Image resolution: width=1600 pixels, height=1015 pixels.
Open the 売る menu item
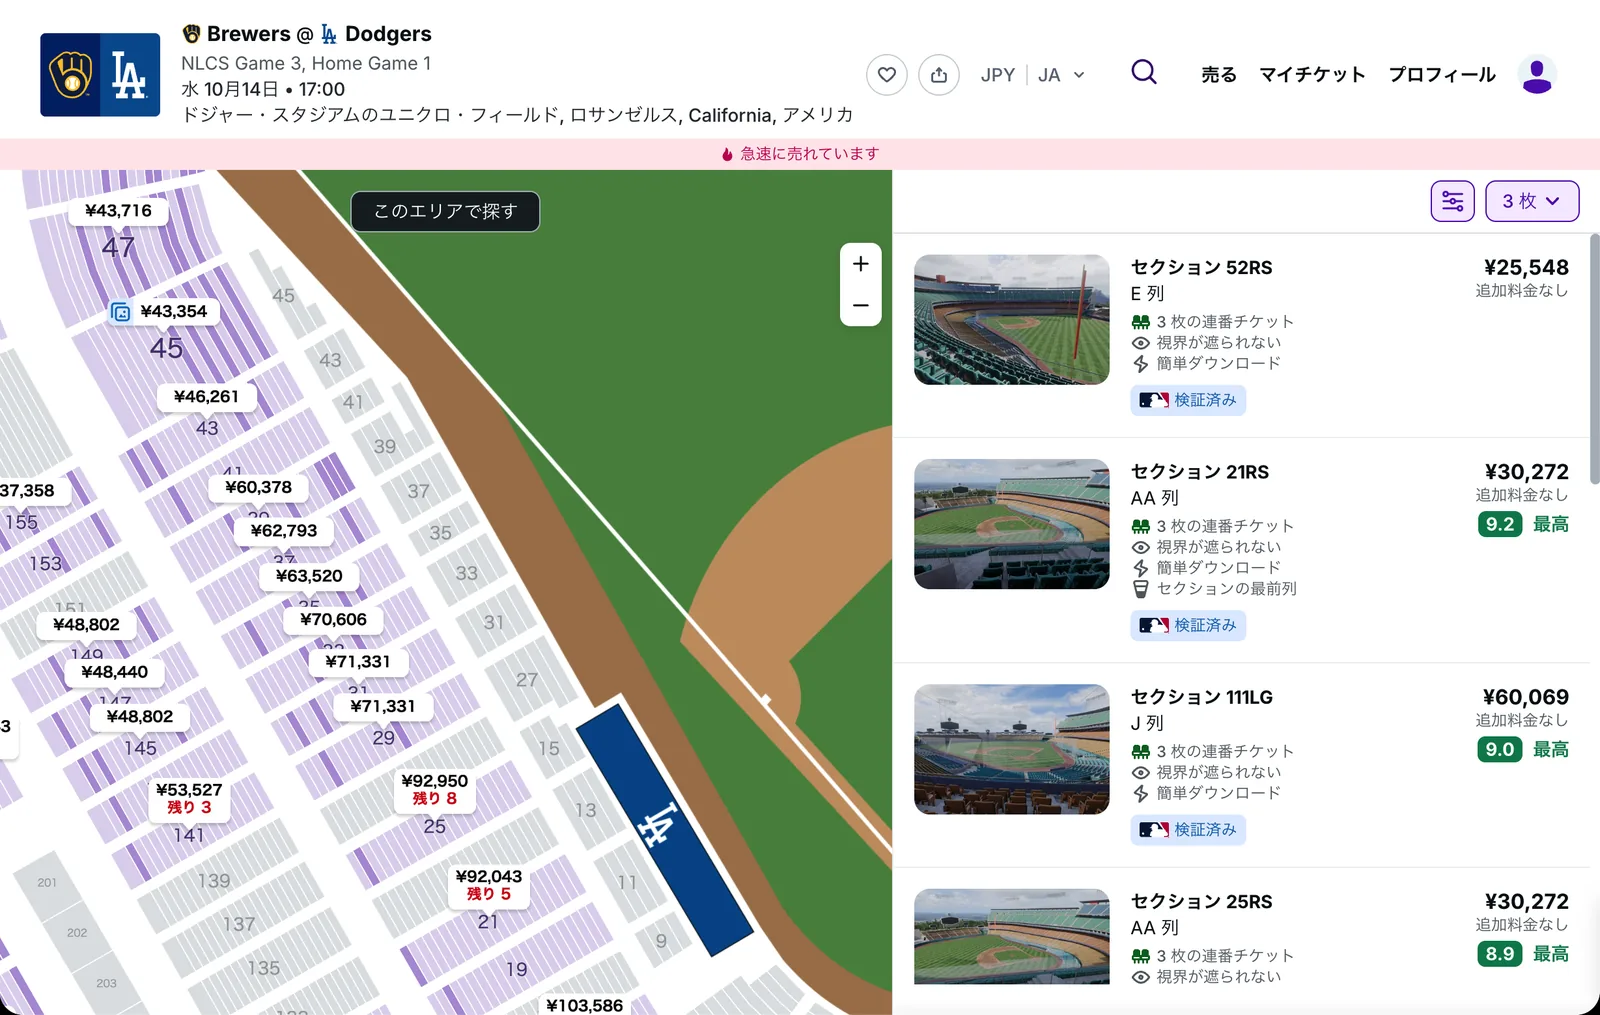[1219, 75]
